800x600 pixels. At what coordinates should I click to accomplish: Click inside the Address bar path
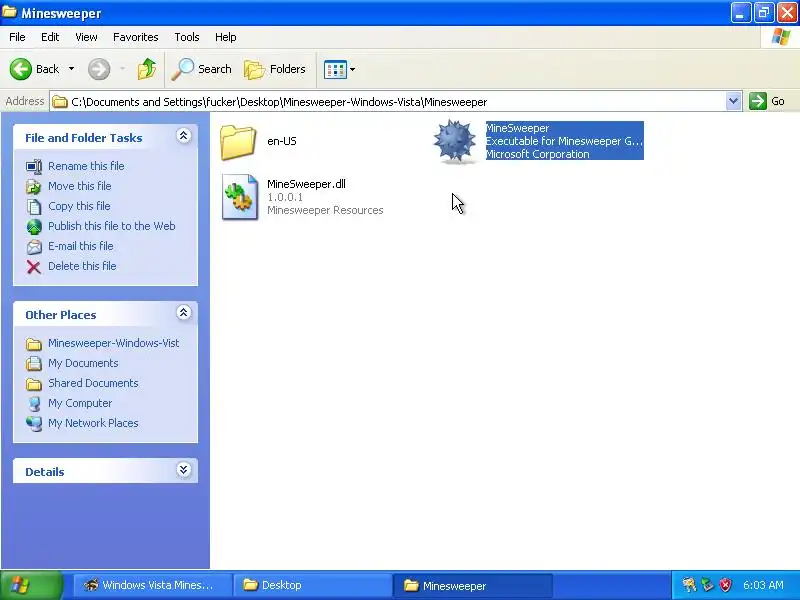click(388, 102)
